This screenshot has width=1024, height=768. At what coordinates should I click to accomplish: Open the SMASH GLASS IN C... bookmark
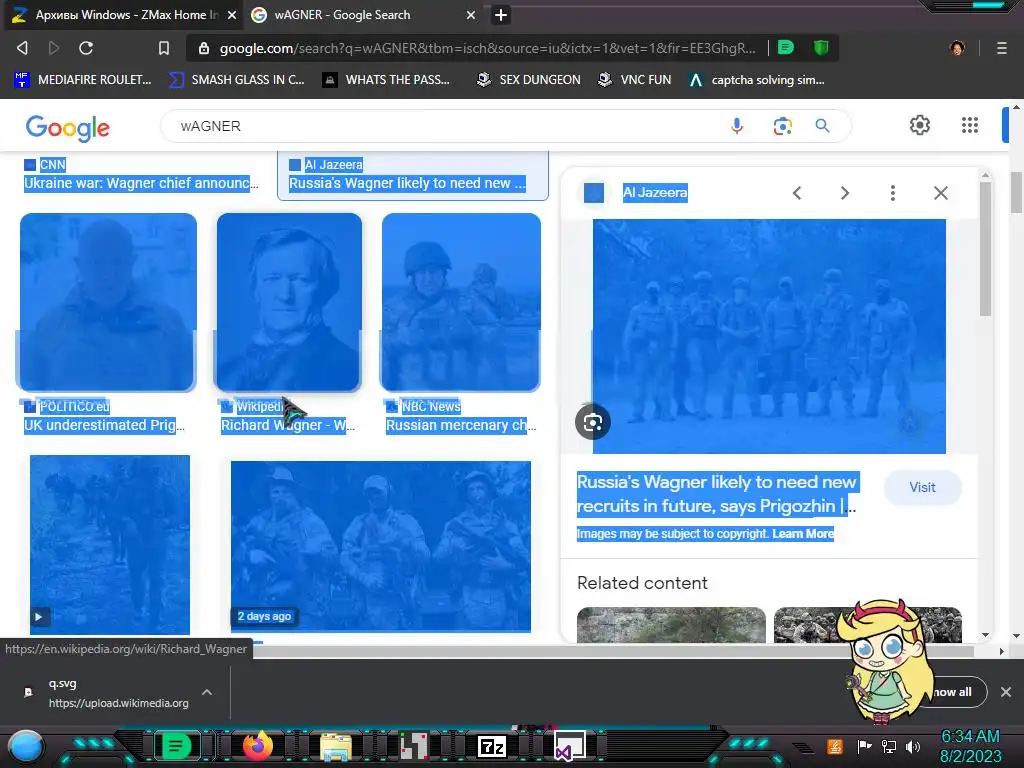point(236,80)
